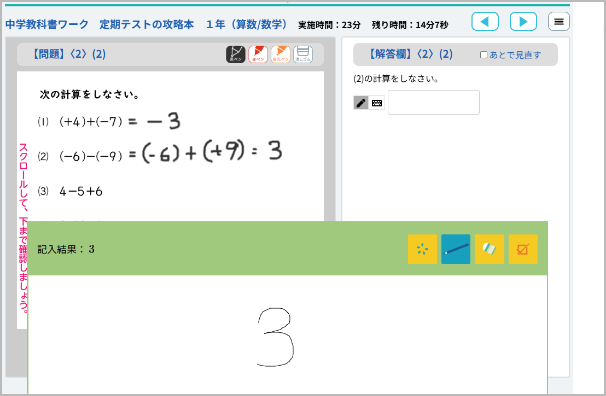Select the black pen tool
This screenshot has height=396, width=606.
click(x=235, y=54)
